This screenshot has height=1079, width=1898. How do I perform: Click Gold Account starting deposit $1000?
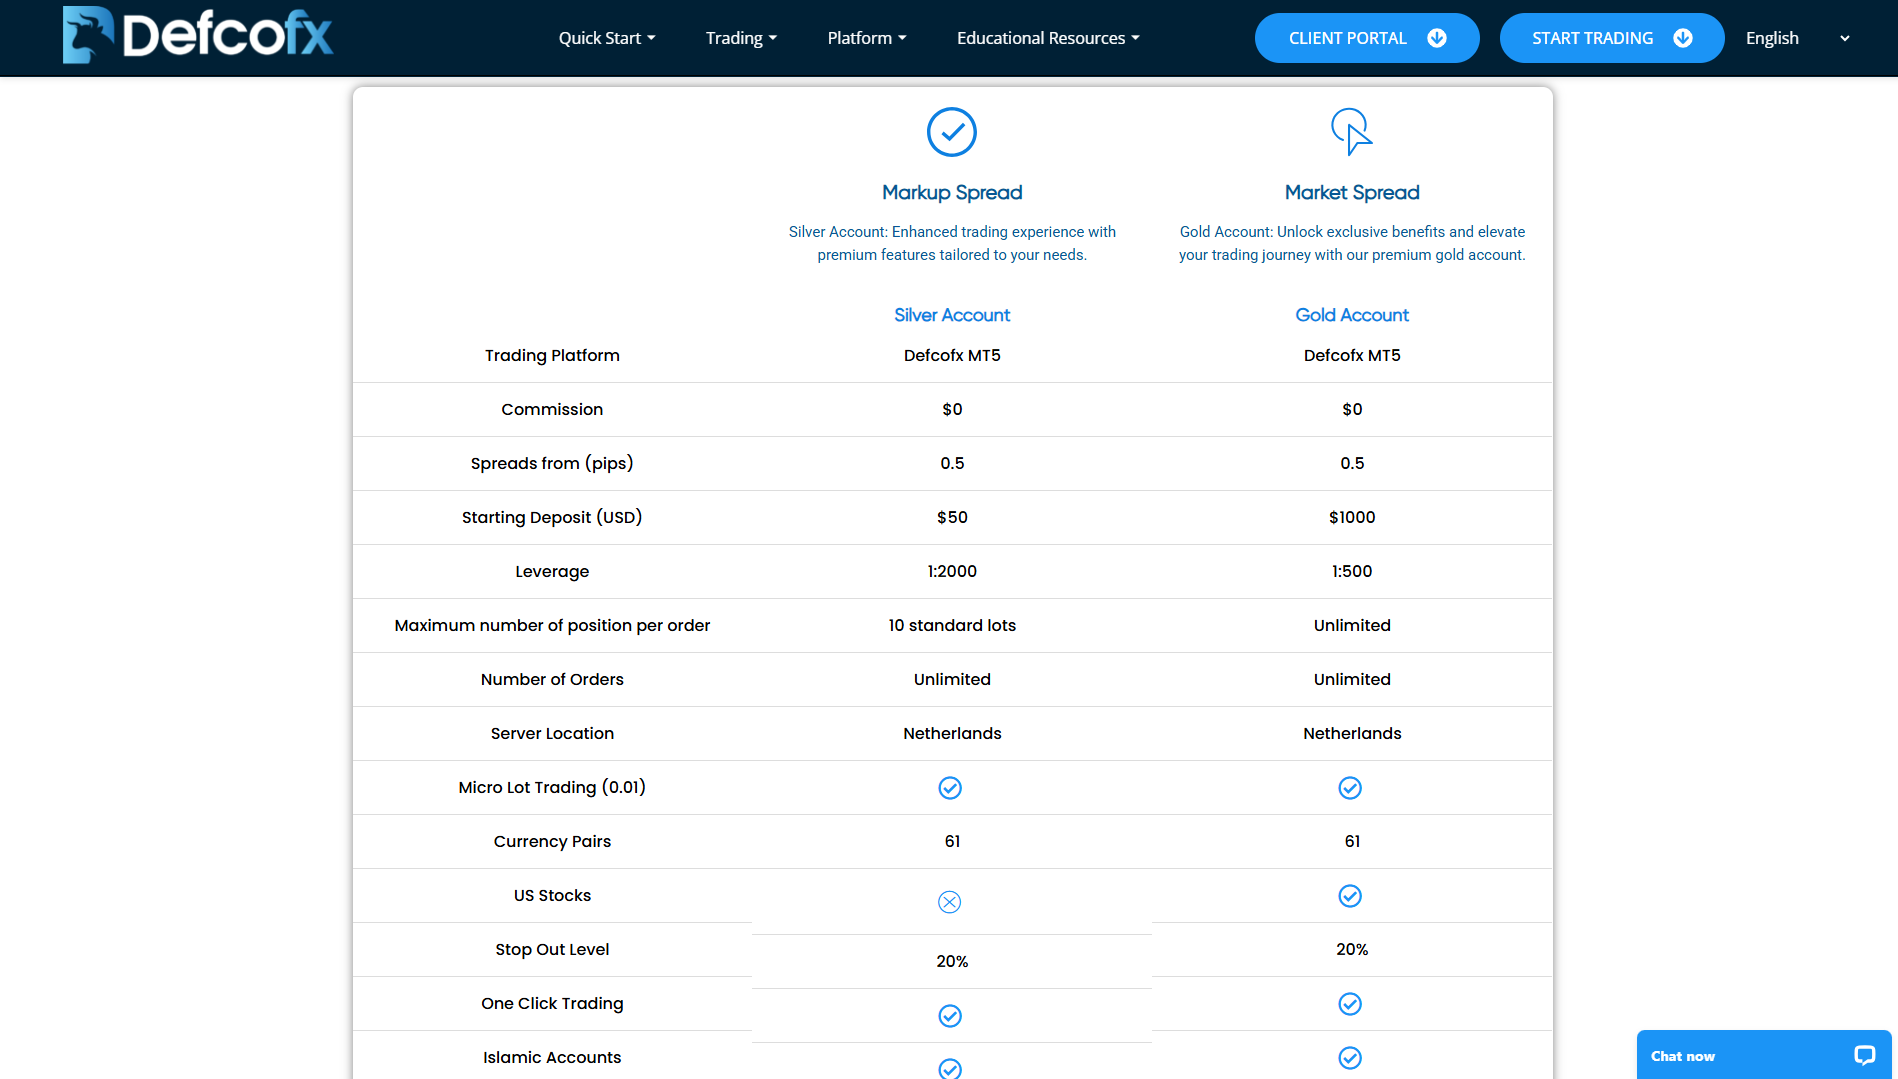[x=1352, y=517]
